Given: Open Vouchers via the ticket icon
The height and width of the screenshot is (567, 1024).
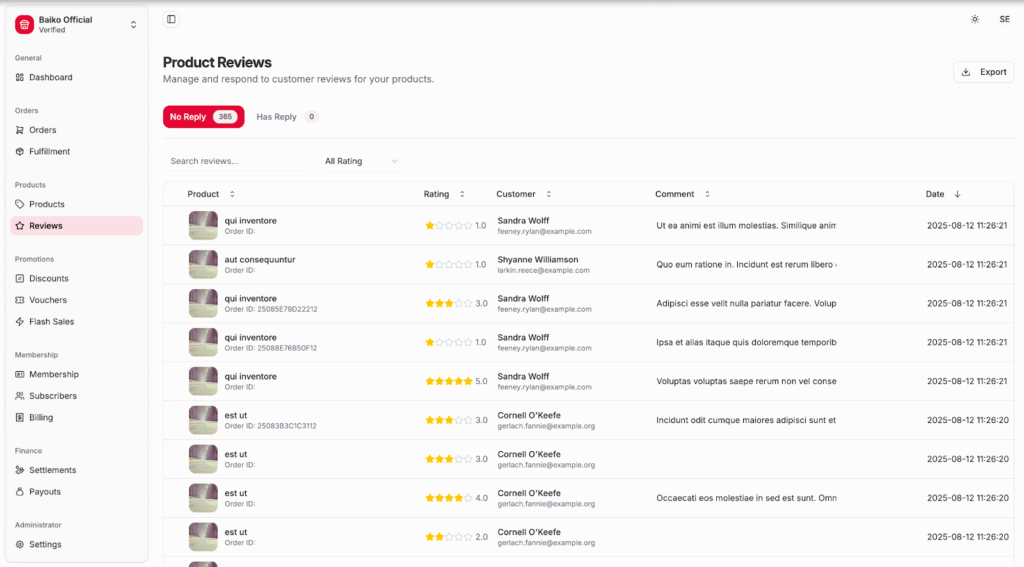Looking at the screenshot, I should pos(20,300).
